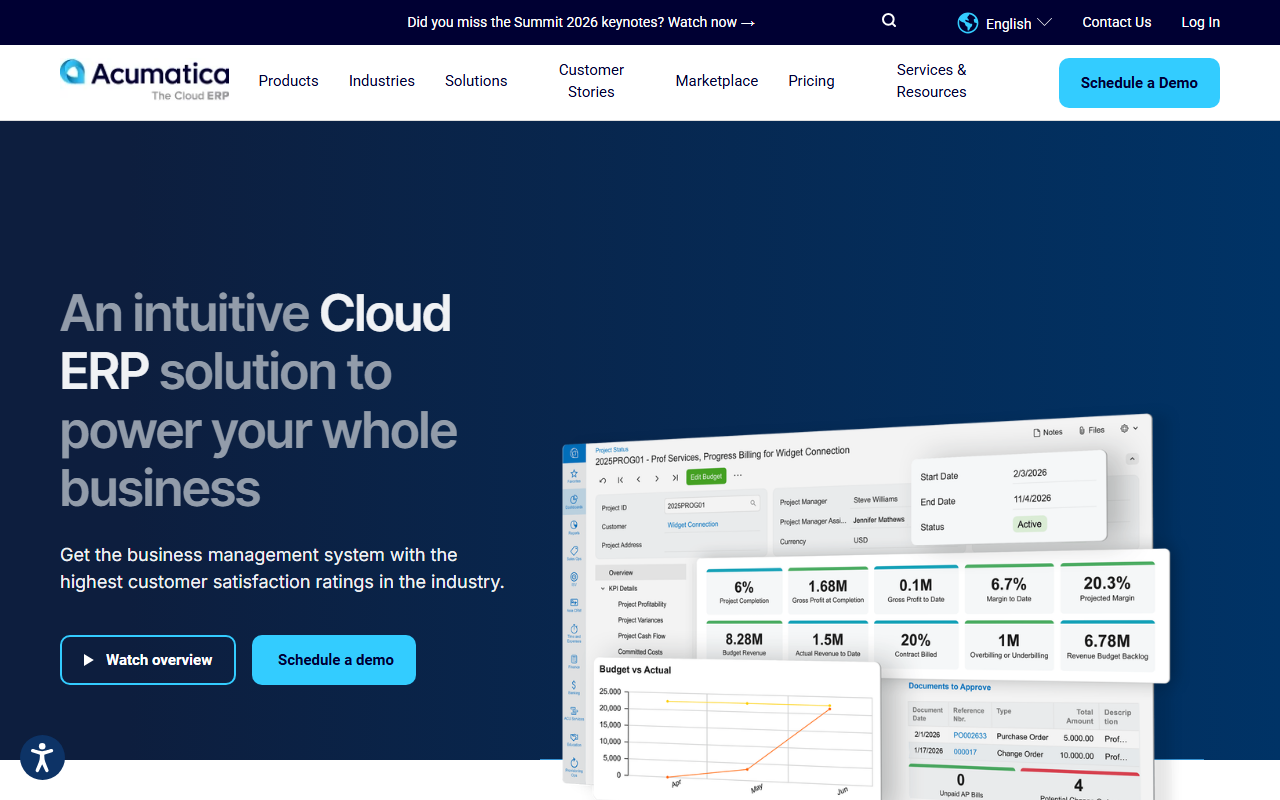Open the dashboard gear settings dropdown
This screenshot has width=1280, height=800.
coord(1129,428)
